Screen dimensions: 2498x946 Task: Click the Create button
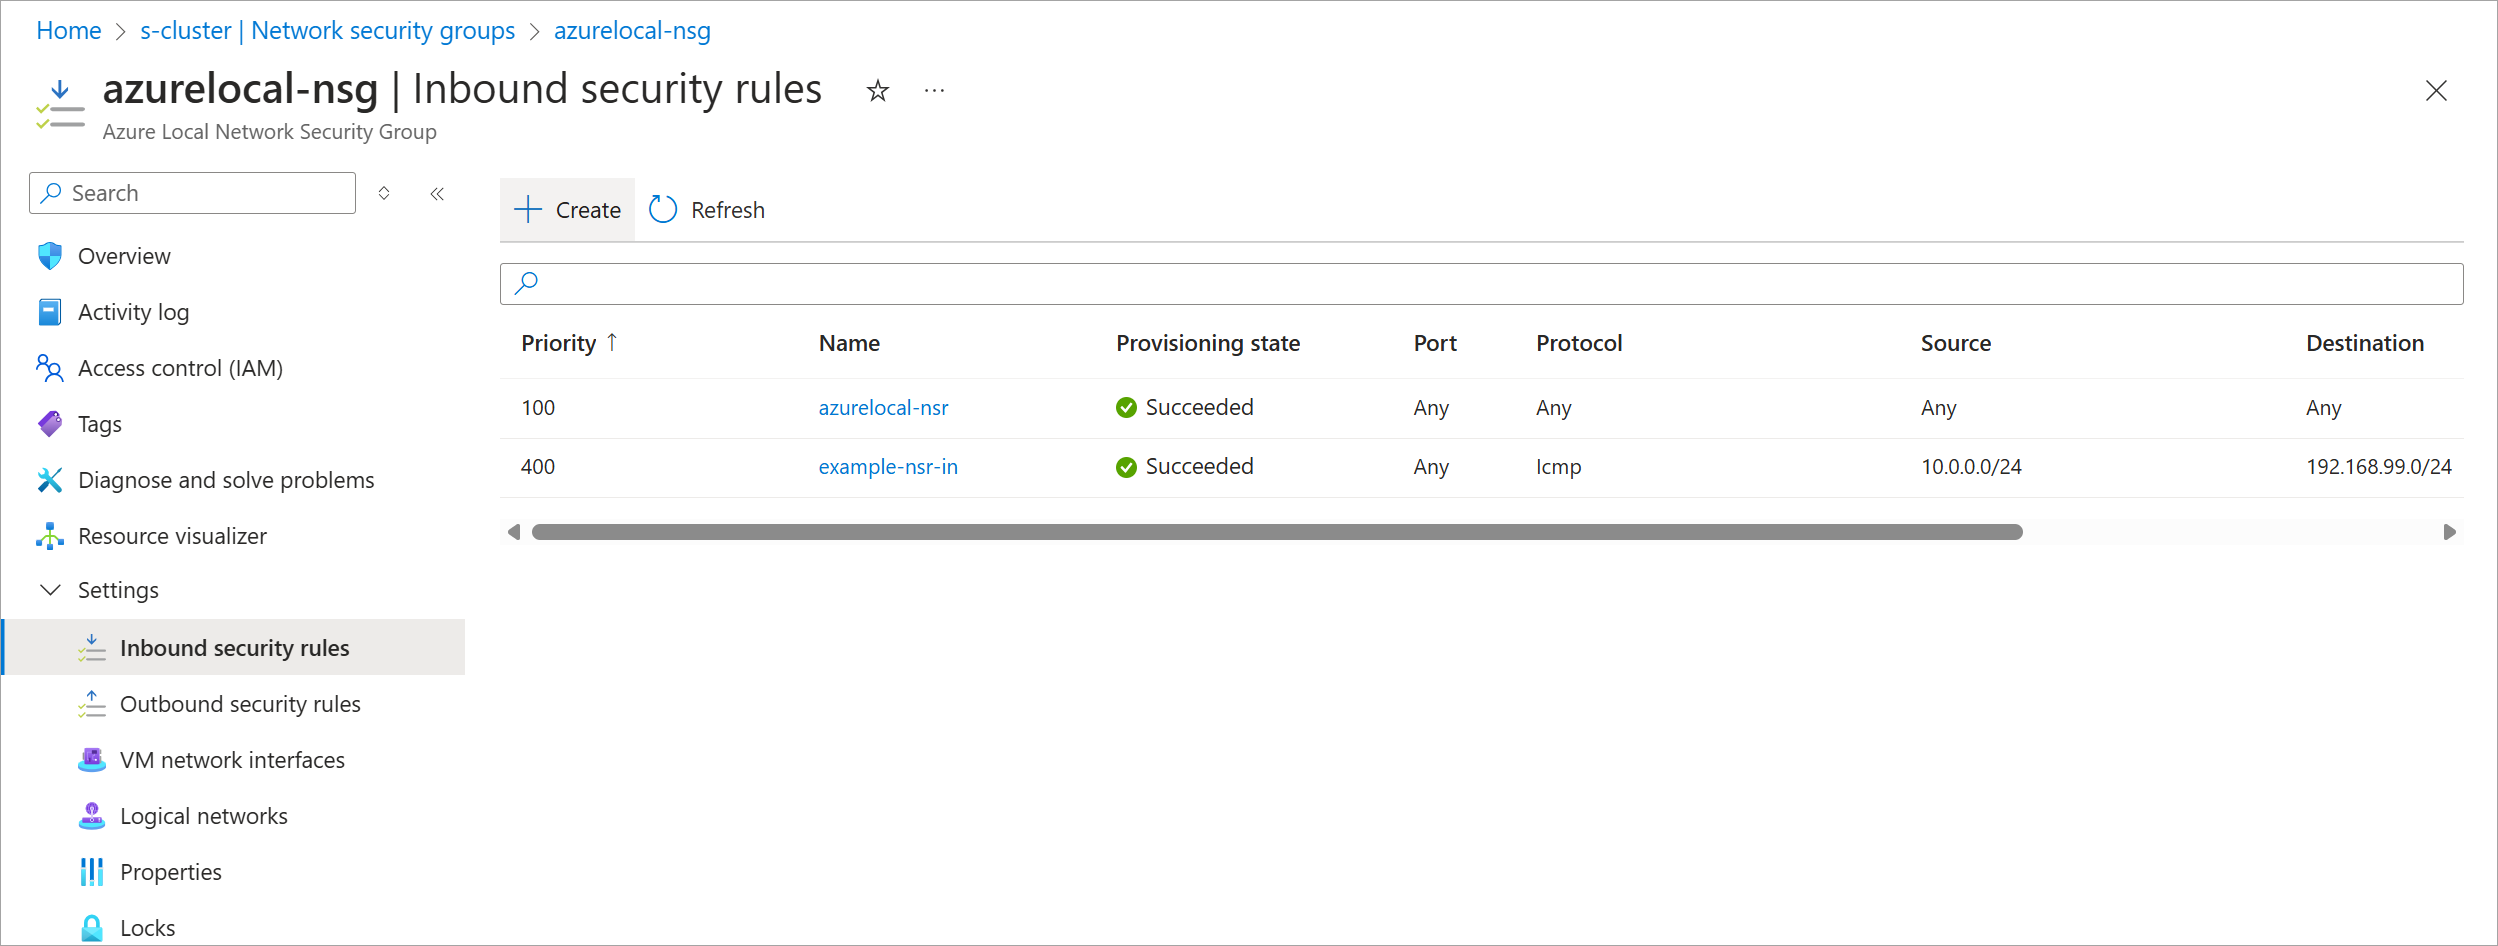click(x=567, y=210)
